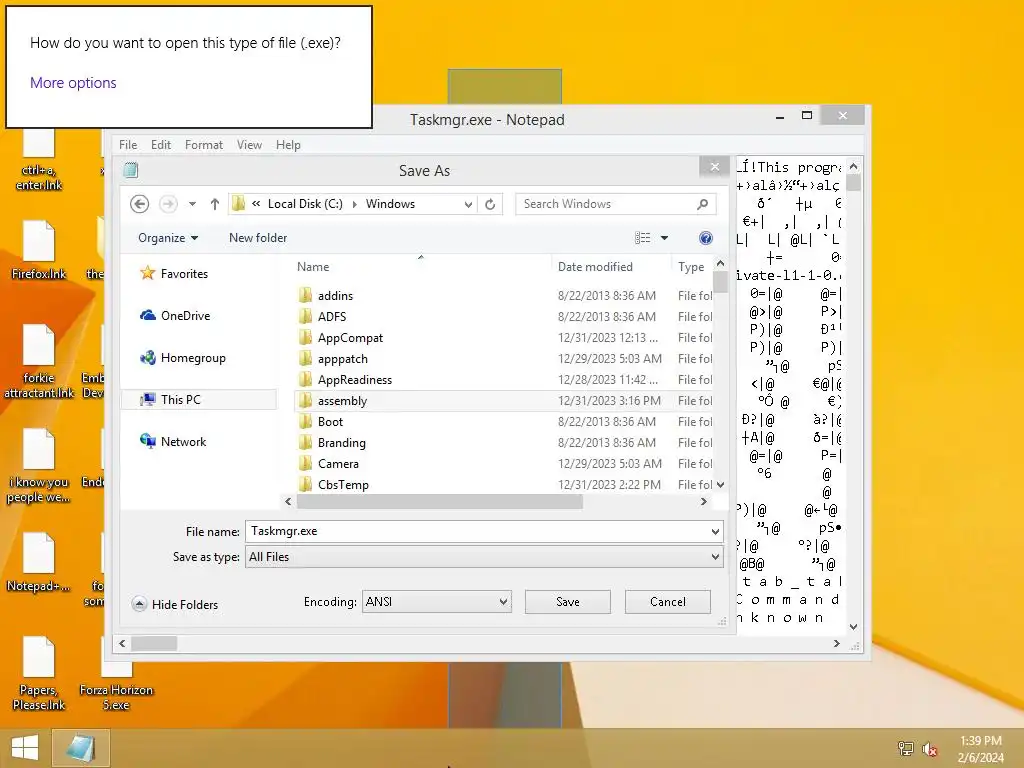This screenshot has height=768, width=1024.
Task: Open the Windows Start button
Action: click(x=24, y=748)
